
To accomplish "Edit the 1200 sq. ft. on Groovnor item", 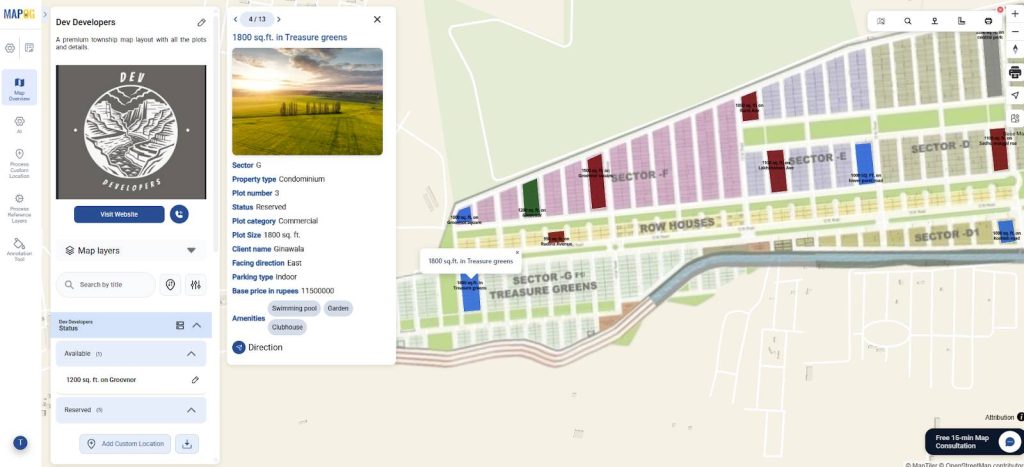I will coord(195,379).
